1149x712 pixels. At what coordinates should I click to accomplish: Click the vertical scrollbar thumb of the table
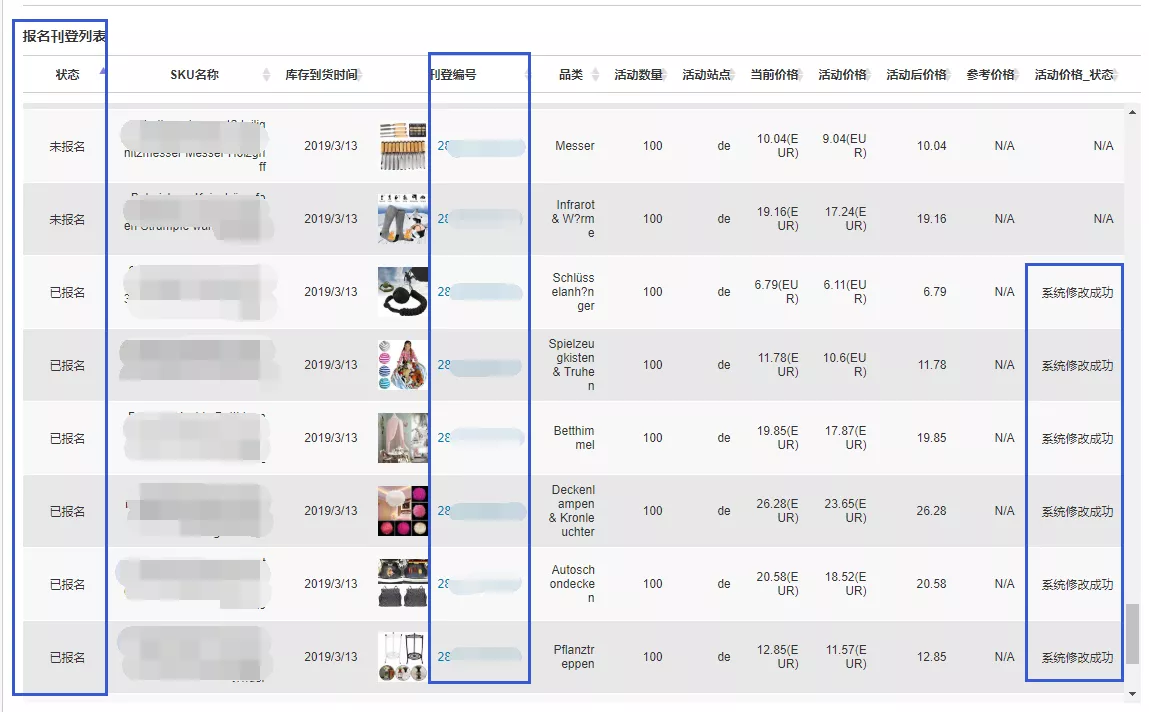(x=1132, y=634)
